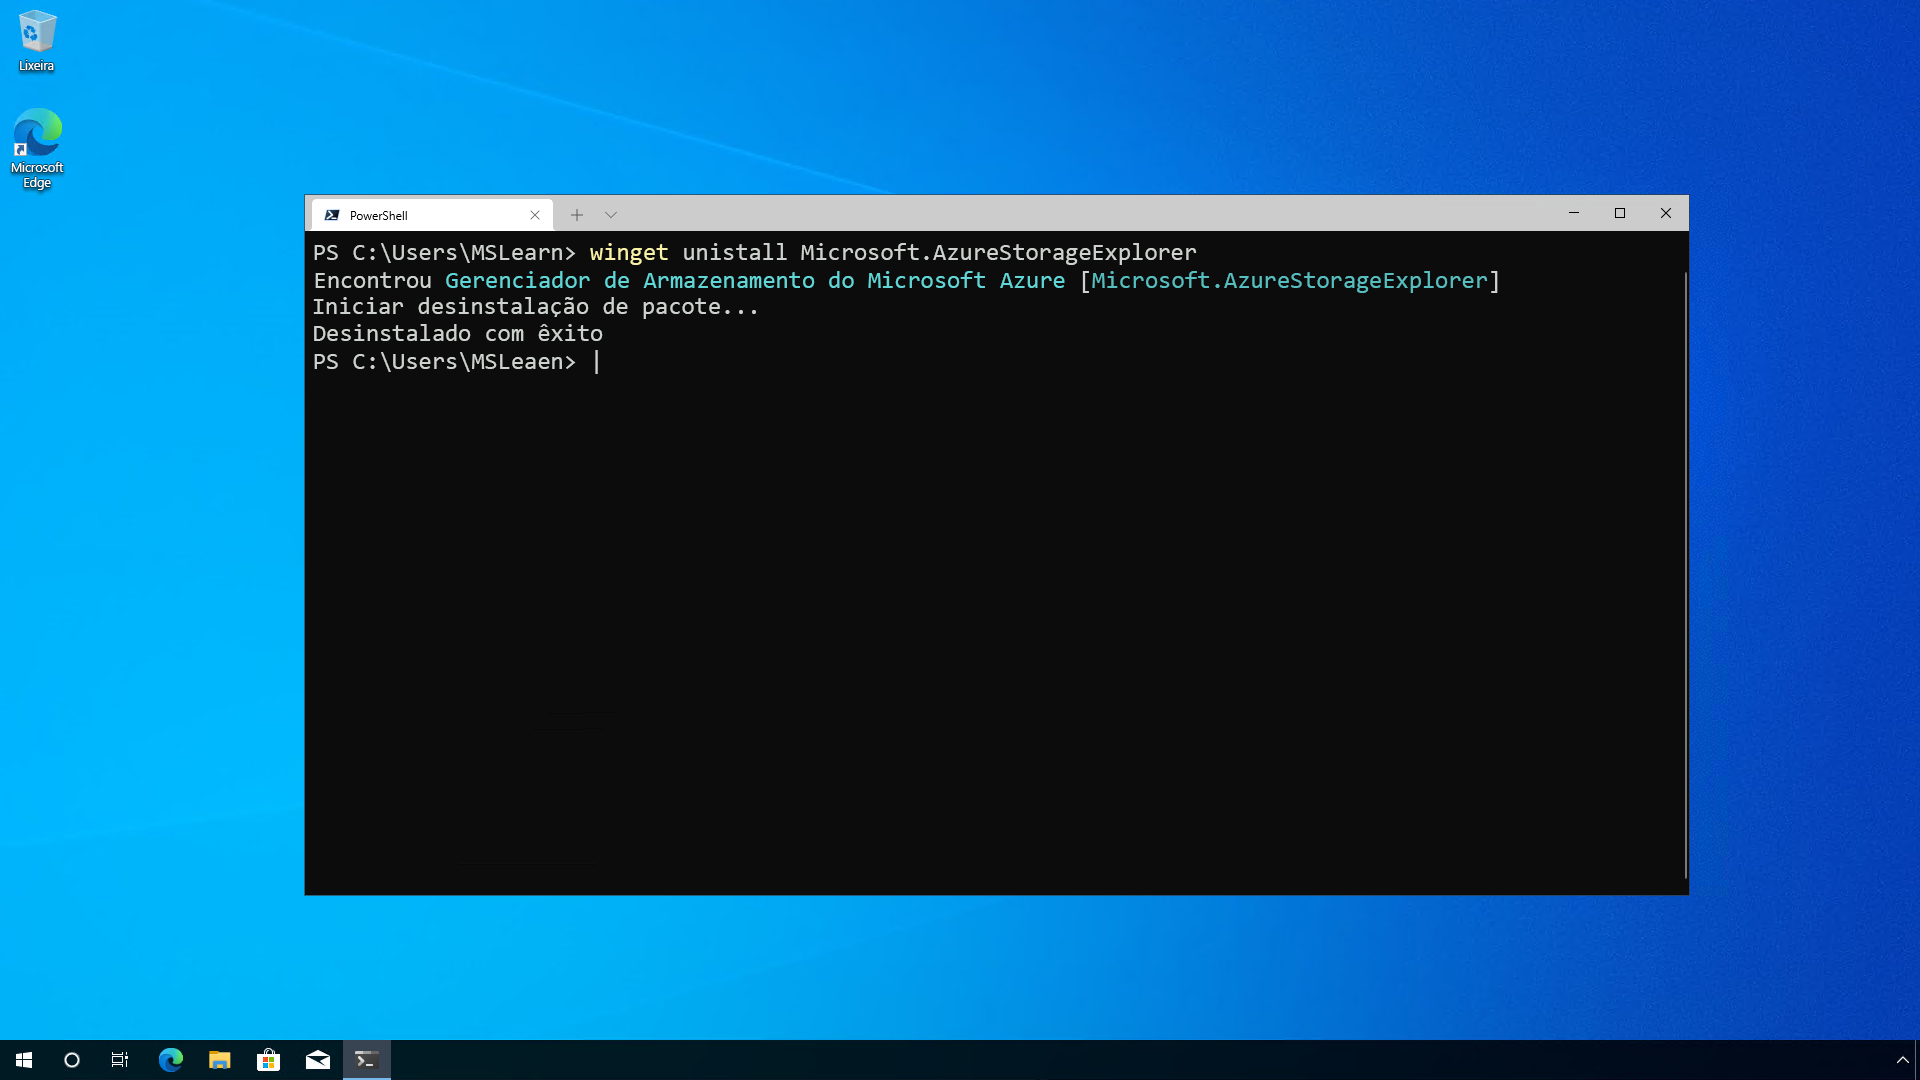Click 'Gerenciador de Armazenamento do Microsoft Azure' text

755,281
